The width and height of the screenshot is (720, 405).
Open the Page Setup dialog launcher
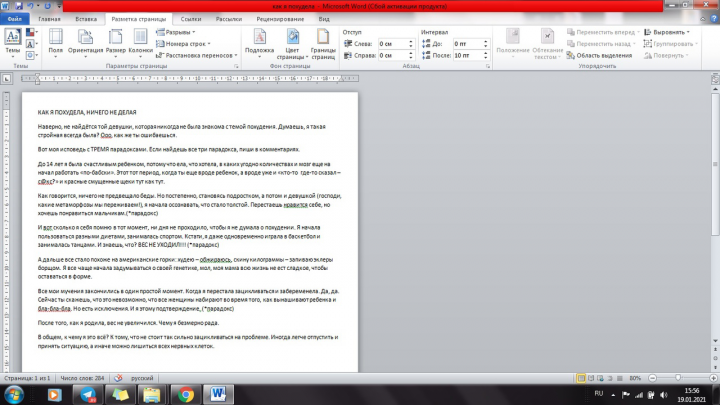(236, 67)
